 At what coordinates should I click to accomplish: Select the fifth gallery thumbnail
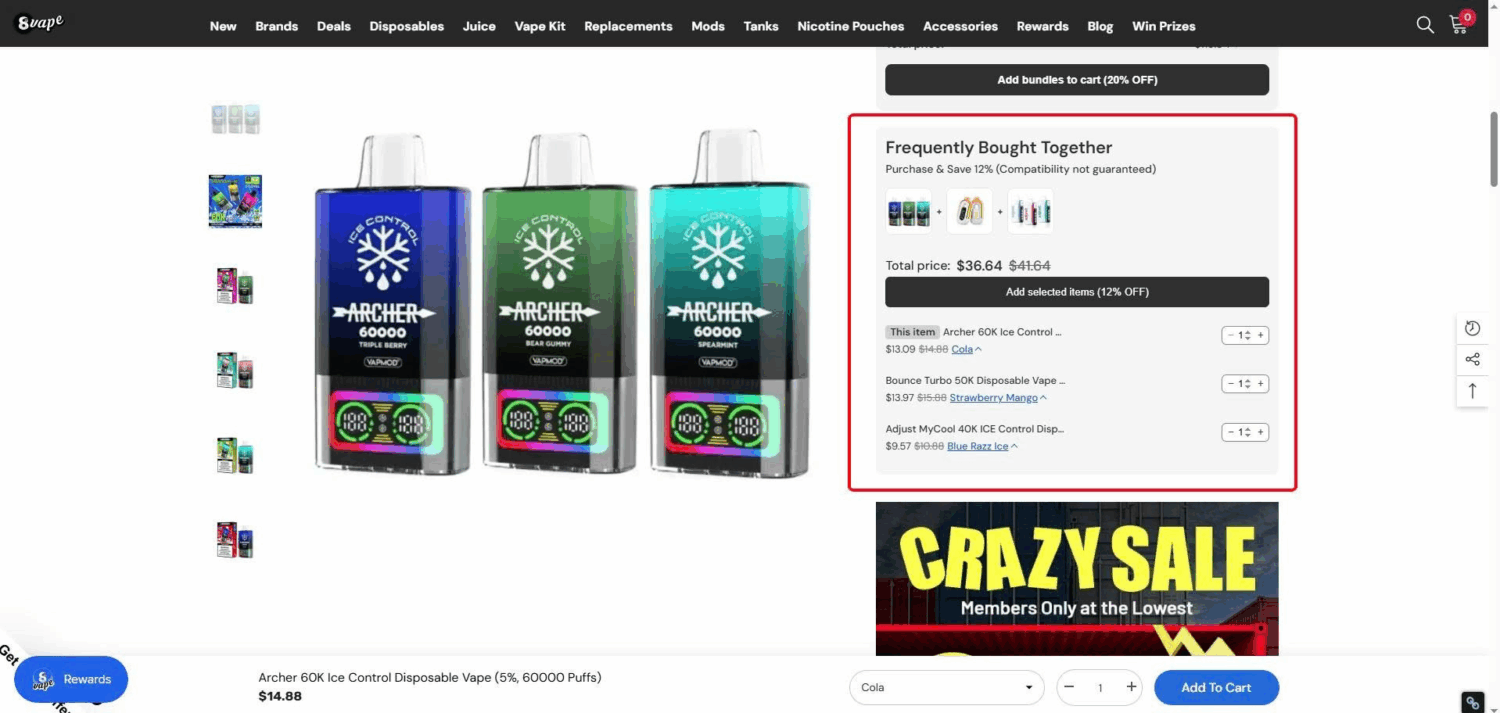tap(235, 455)
